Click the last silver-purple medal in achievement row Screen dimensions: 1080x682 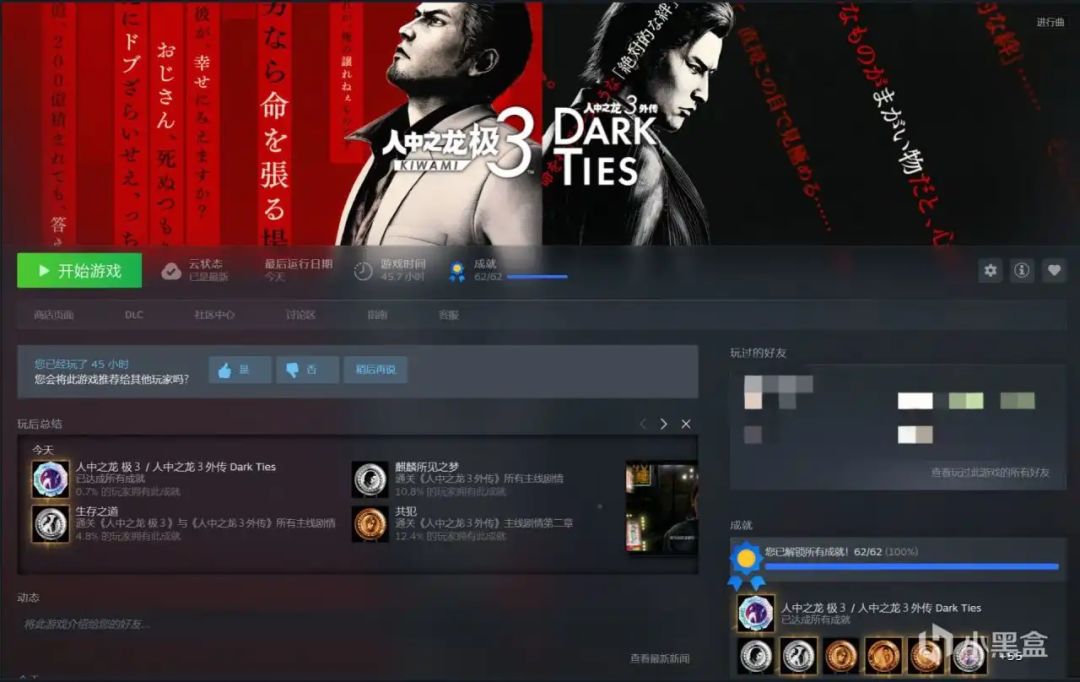[x=968, y=655]
